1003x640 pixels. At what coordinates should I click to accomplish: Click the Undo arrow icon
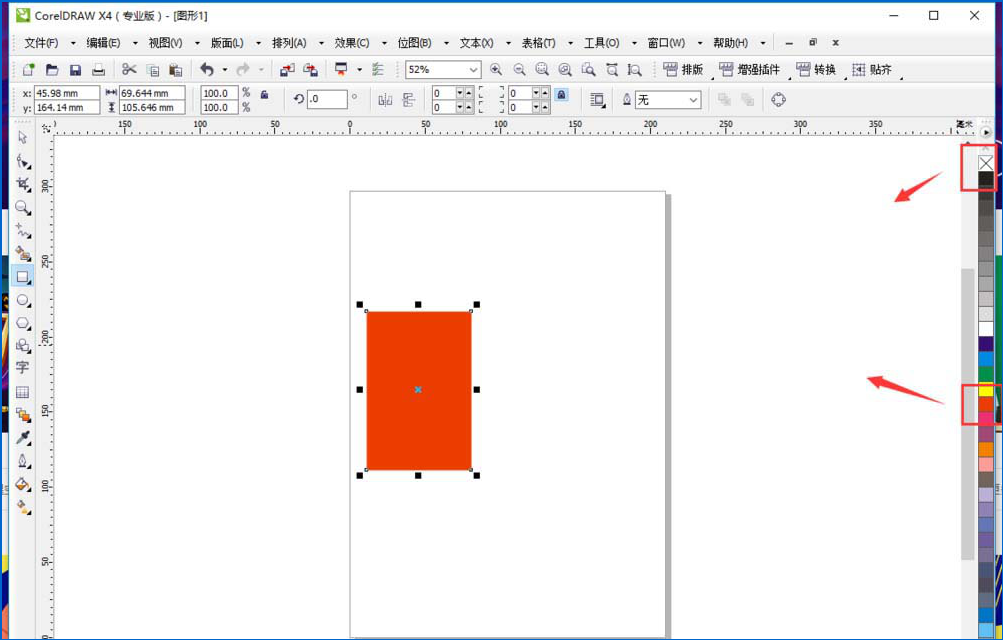point(207,70)
